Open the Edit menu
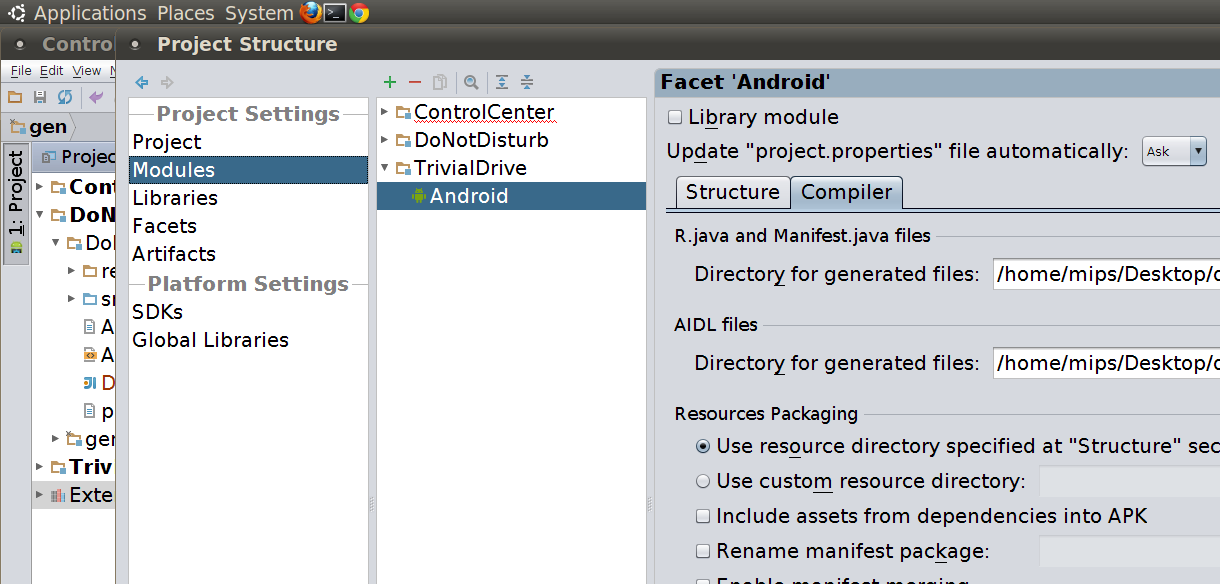The image size is (1220, 584). pos(52,70)
